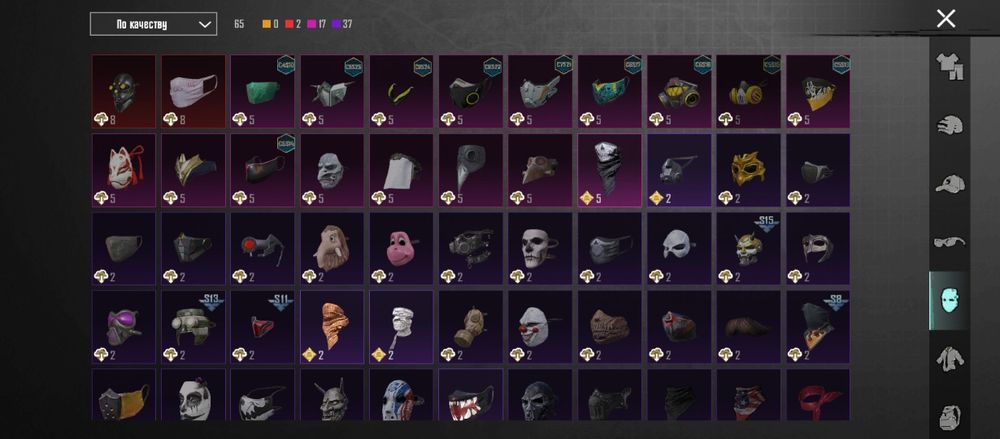This screenshot has width=1000, height=439.
Task: Filter by the purple quality counter 37
Action: tap(342, 24)
